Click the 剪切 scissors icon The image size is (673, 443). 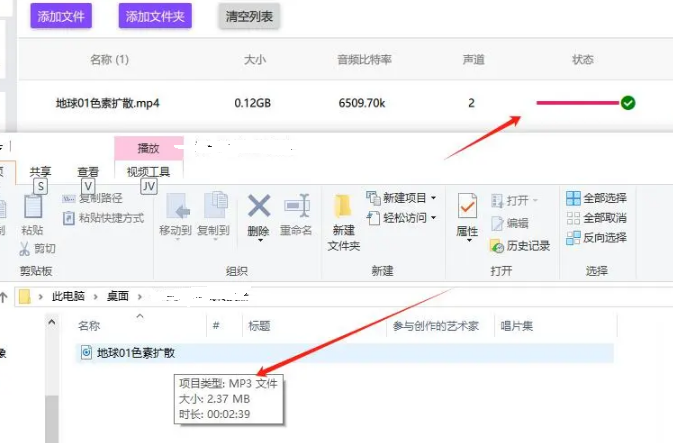point(24,249)
